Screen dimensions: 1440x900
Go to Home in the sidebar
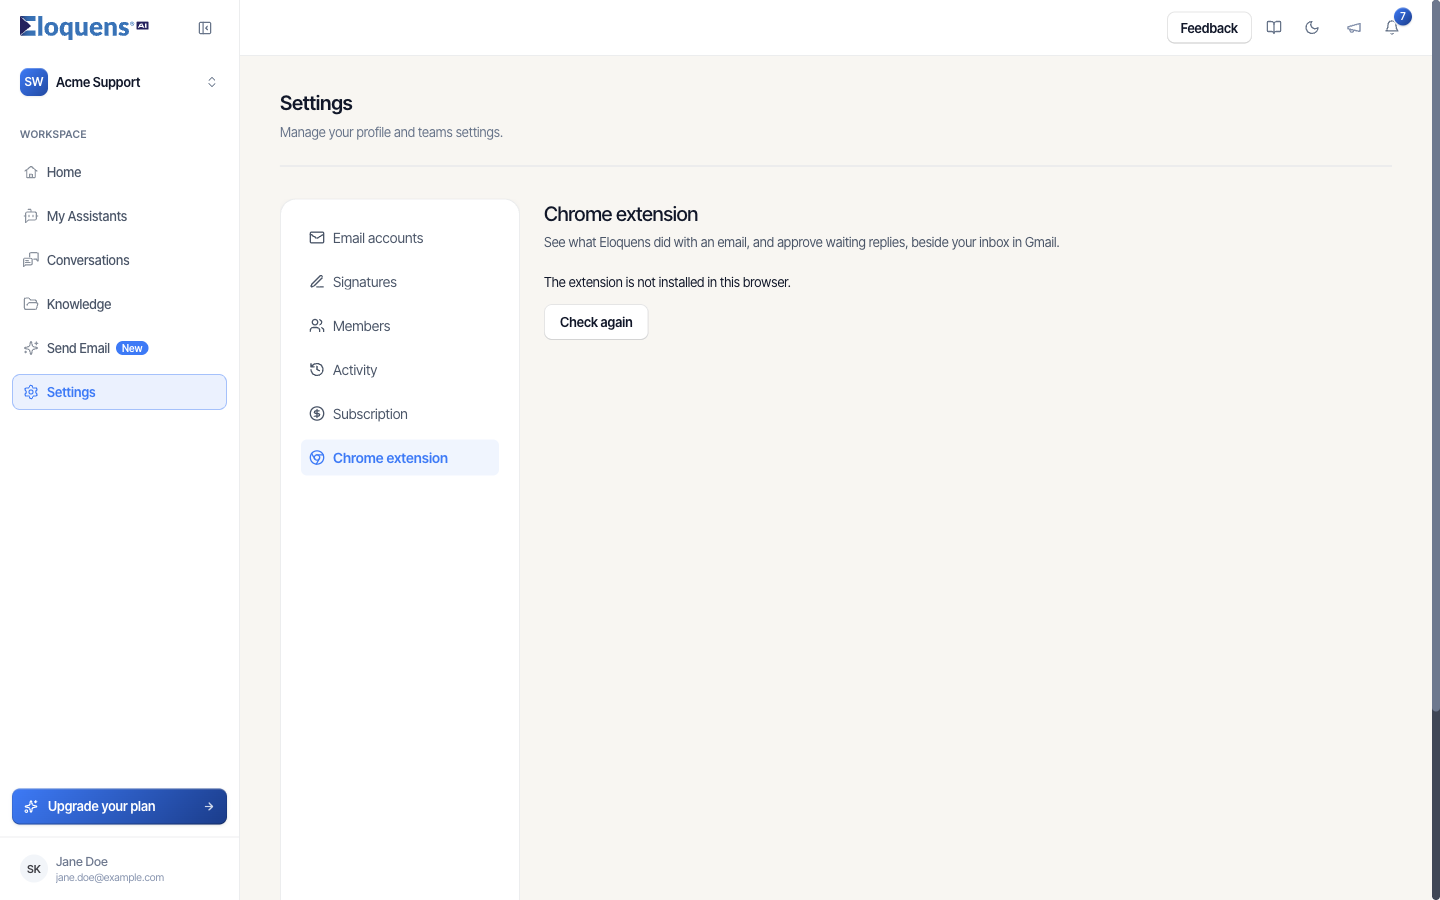119,172
